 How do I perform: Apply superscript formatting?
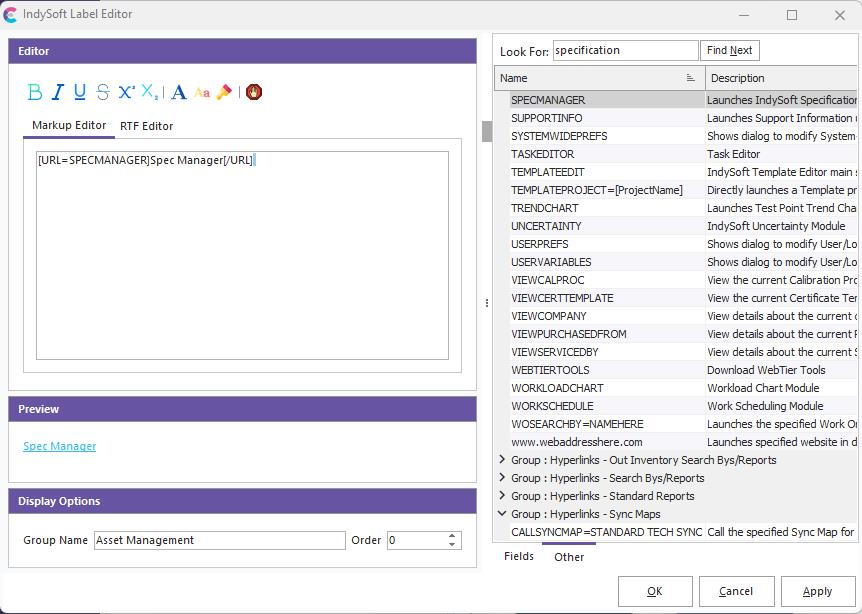point(126,92)
